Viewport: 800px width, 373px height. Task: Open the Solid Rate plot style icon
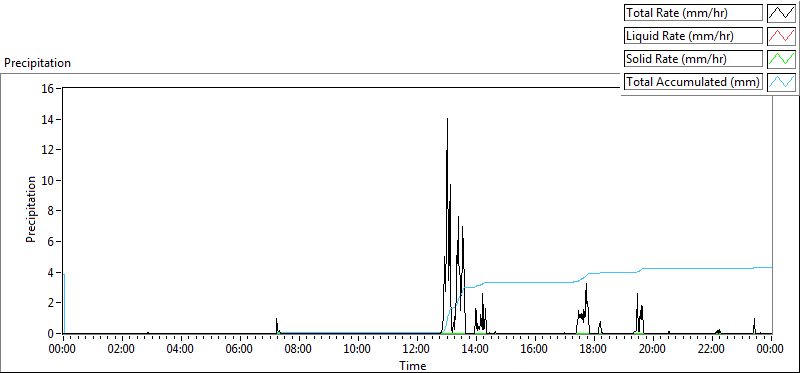coord(781,59)
